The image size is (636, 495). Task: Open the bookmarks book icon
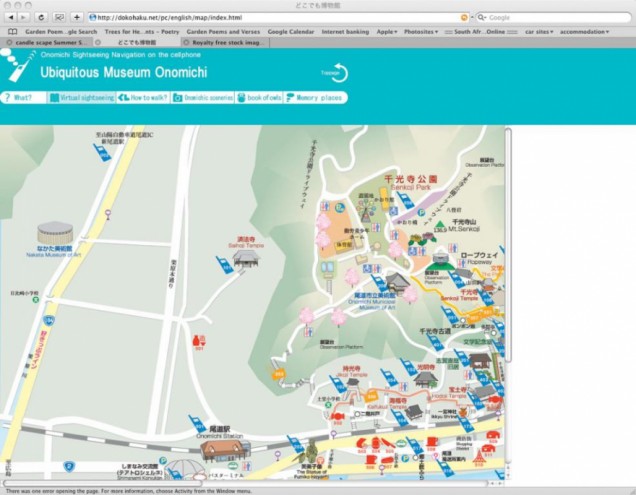tap(12, 32)
